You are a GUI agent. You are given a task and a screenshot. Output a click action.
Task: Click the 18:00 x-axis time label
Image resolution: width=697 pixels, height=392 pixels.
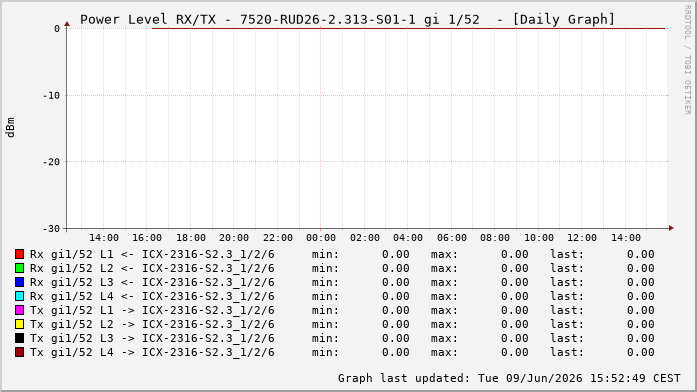191,238
